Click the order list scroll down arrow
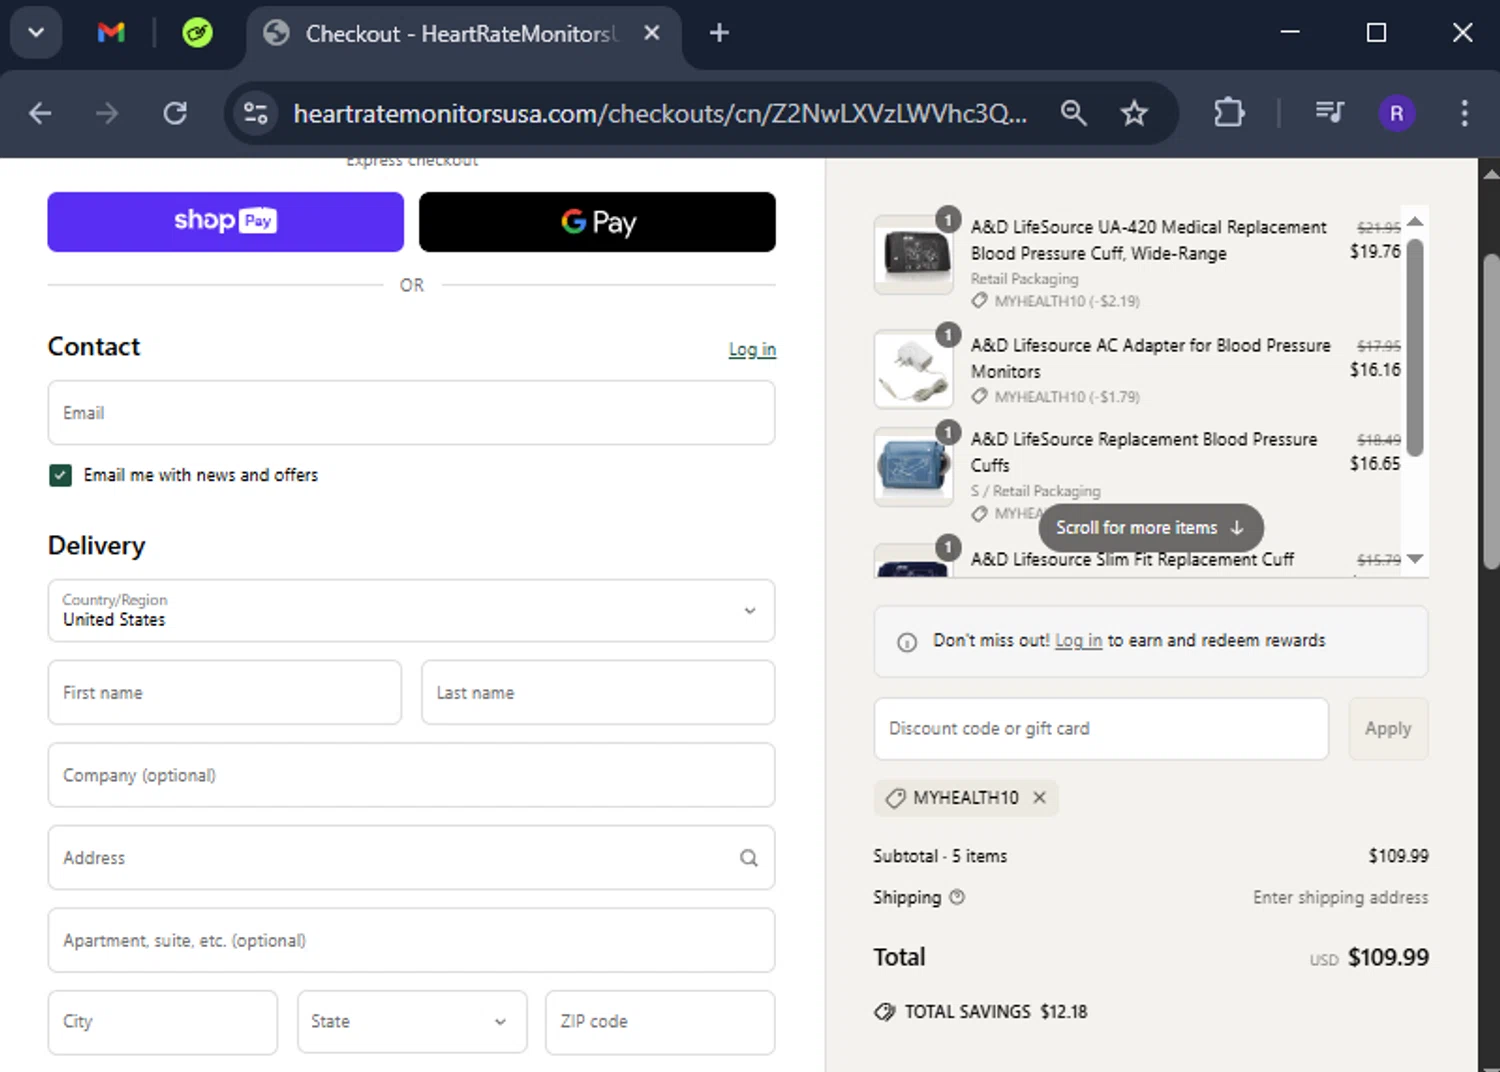The width and height of the screenshot is (1500, 1072). point(1415,560)
